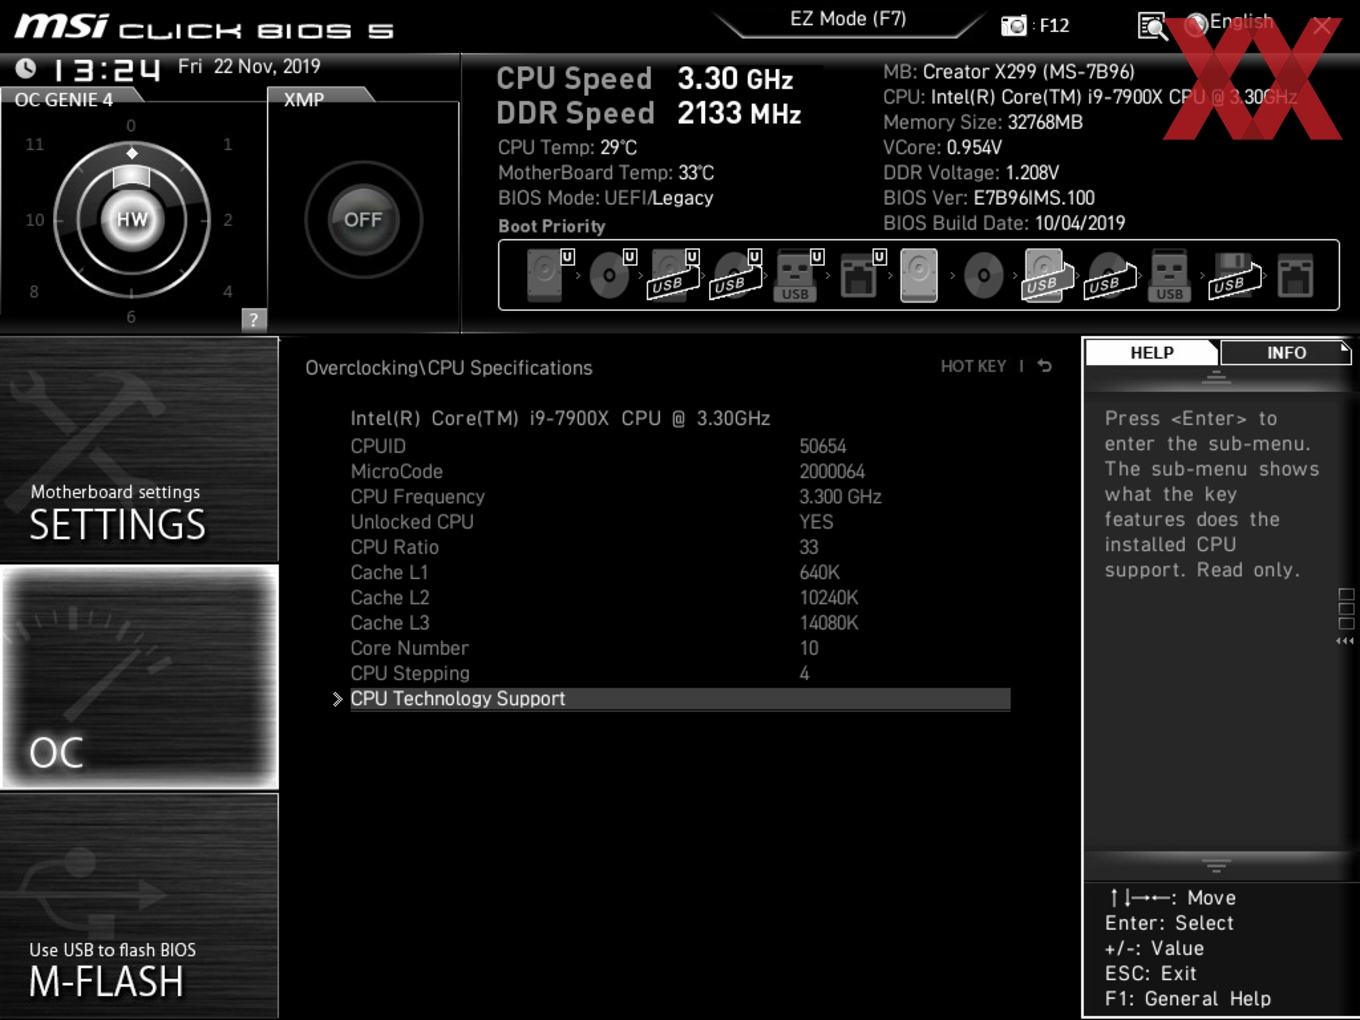
Task: Switch to the INFO tab
Action: tap(1286, 353)
